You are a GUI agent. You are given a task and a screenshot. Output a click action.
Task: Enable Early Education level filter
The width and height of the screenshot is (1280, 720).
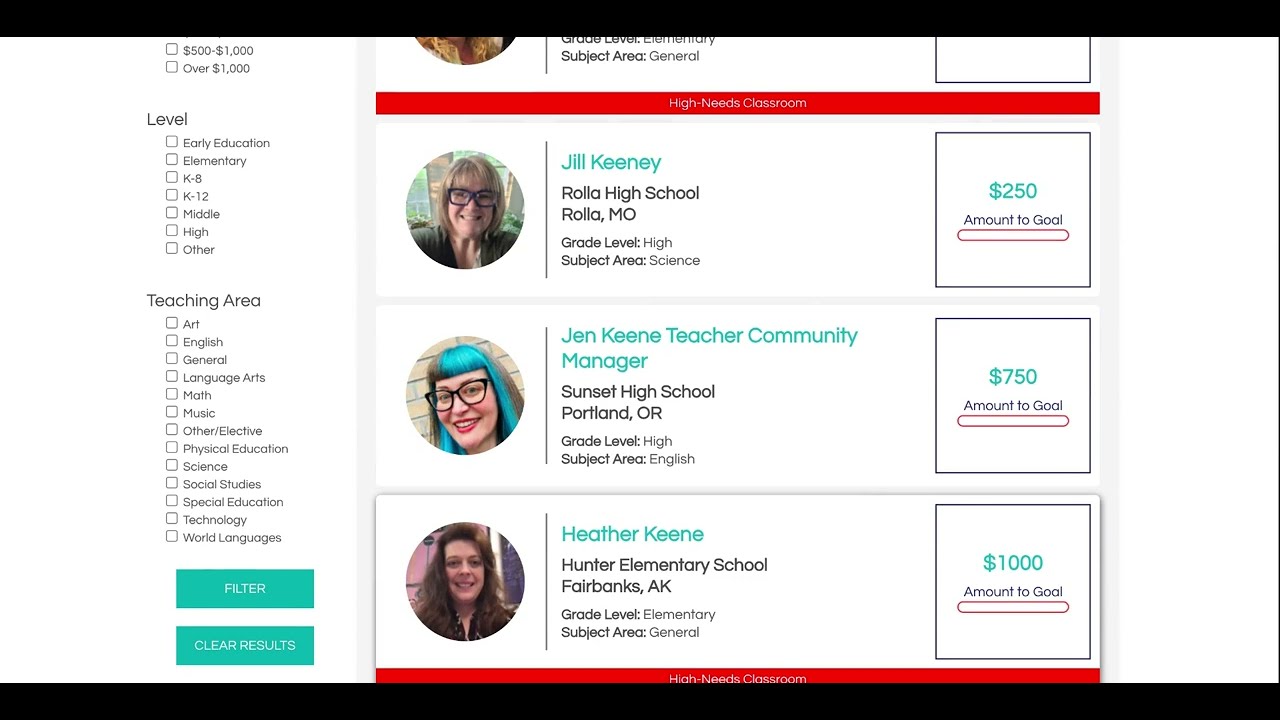tap(172, 142)
